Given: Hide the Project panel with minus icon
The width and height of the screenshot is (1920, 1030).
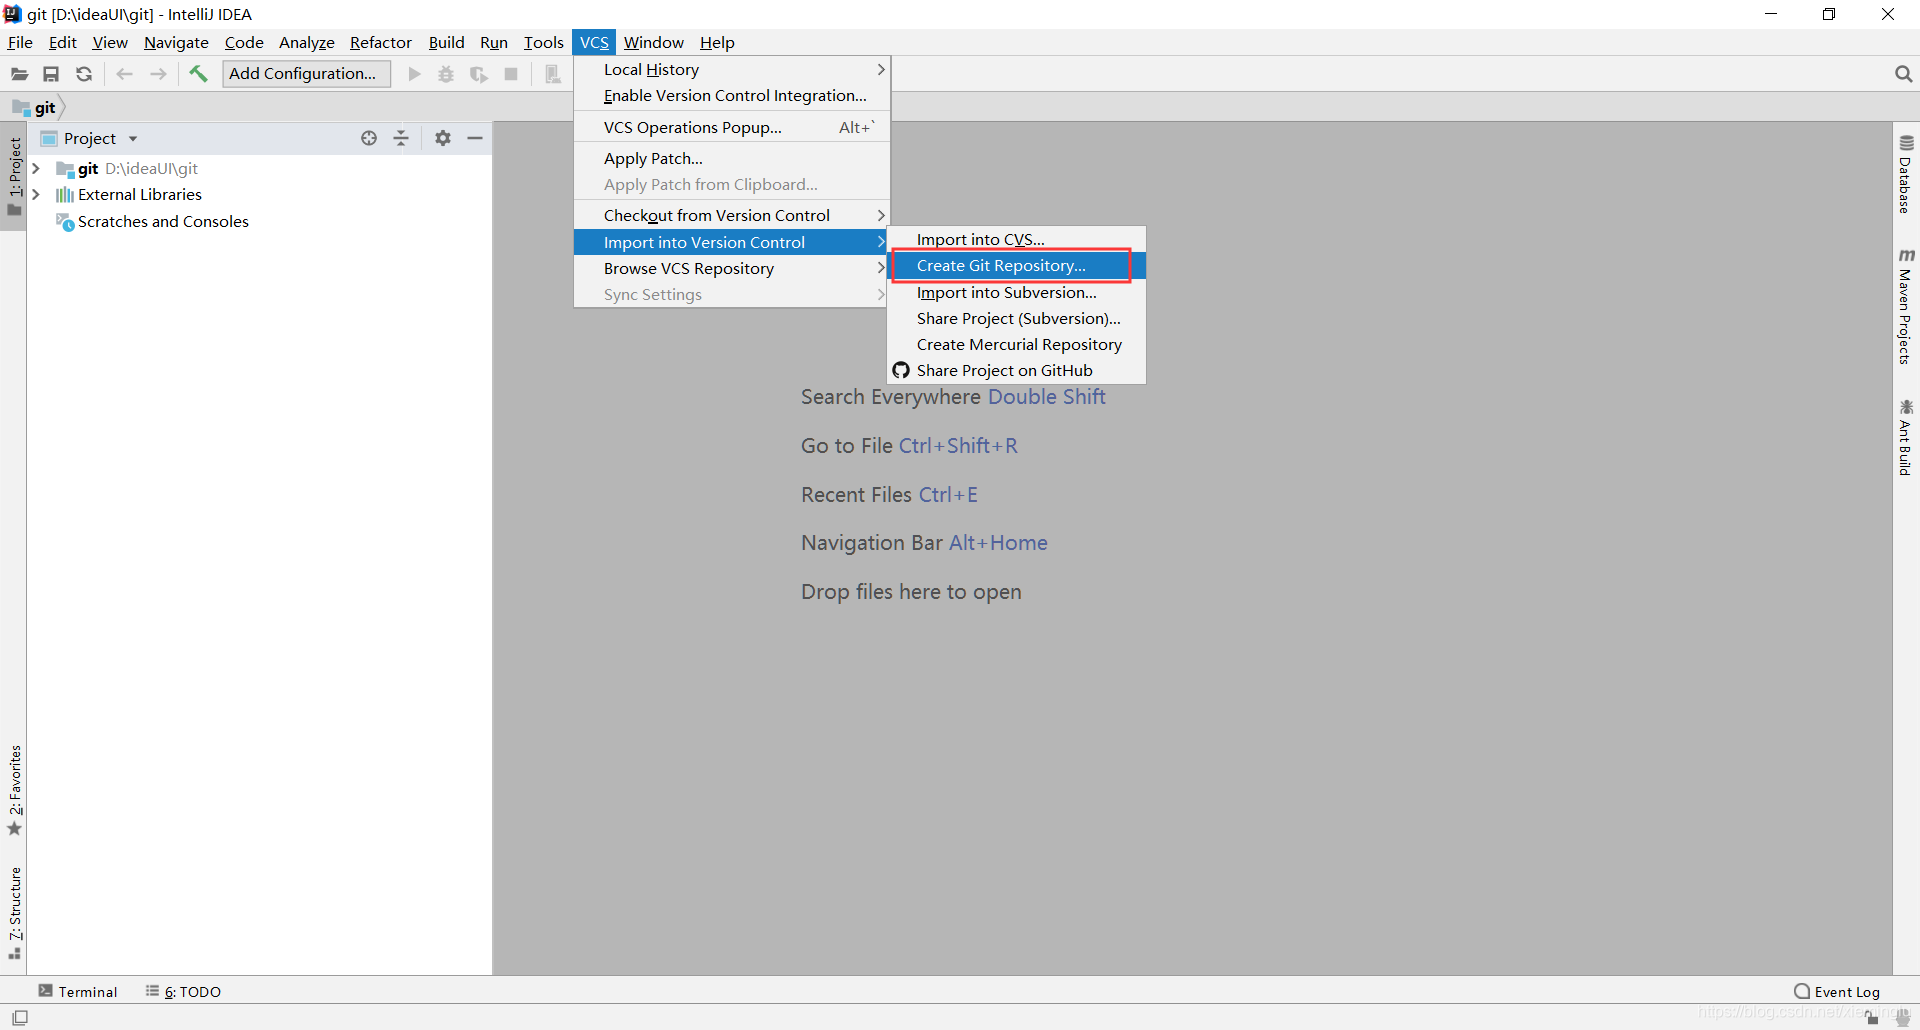Looking at the screenshot, I should (x=475, y=138).
